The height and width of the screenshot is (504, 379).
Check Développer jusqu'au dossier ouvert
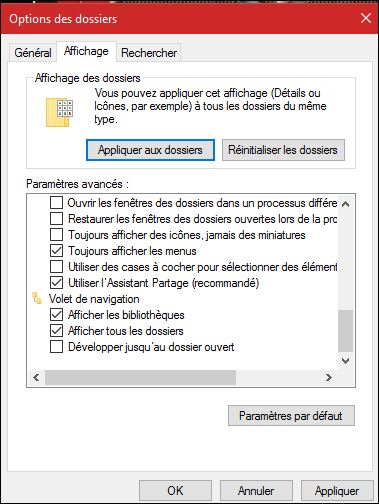coord(56,347)
